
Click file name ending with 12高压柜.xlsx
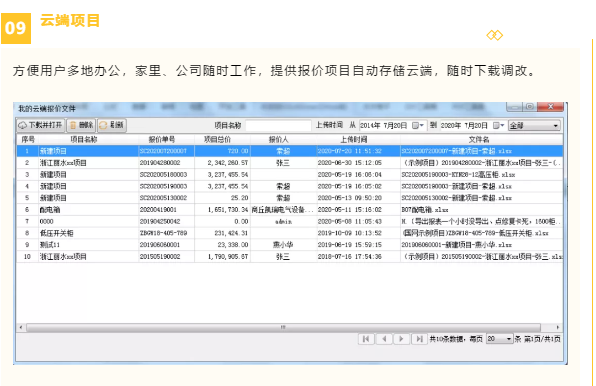(458, 175)
